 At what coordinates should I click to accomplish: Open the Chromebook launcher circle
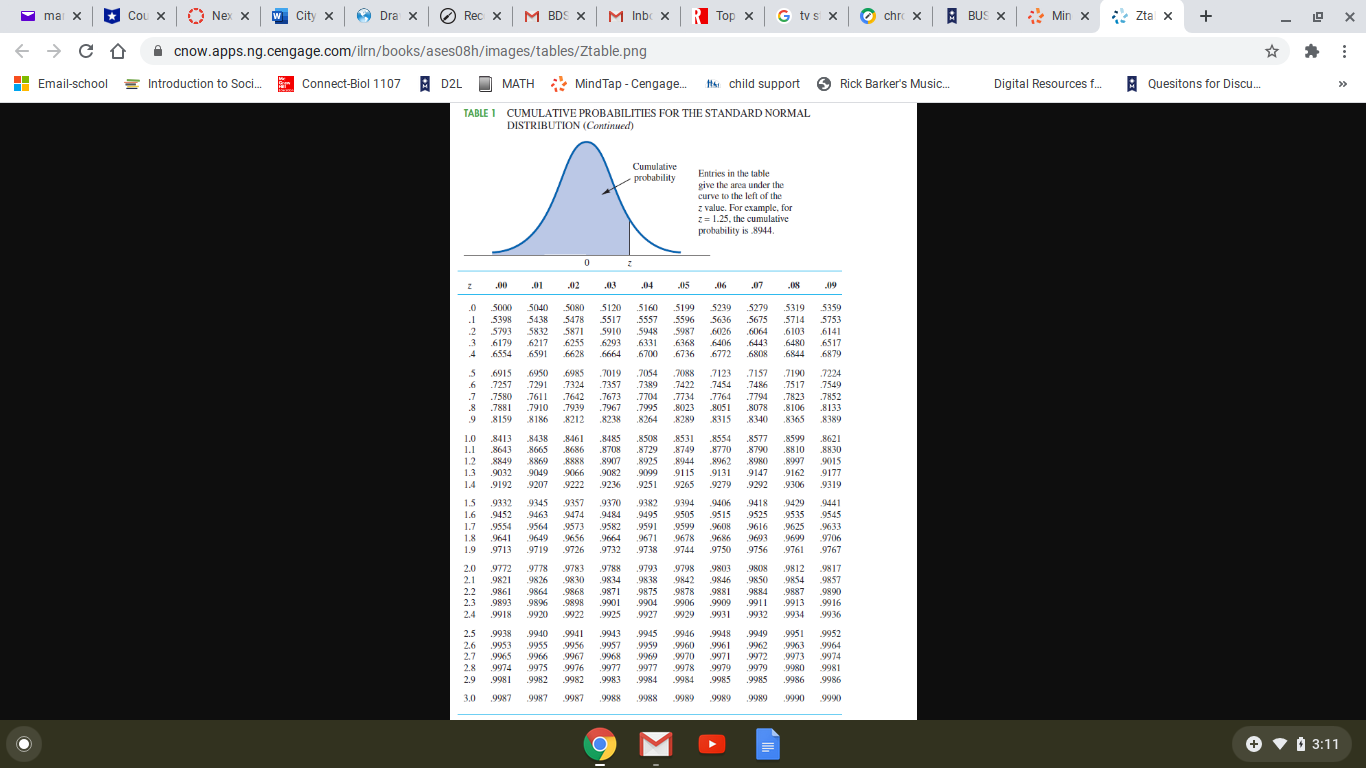coord(23,744)
